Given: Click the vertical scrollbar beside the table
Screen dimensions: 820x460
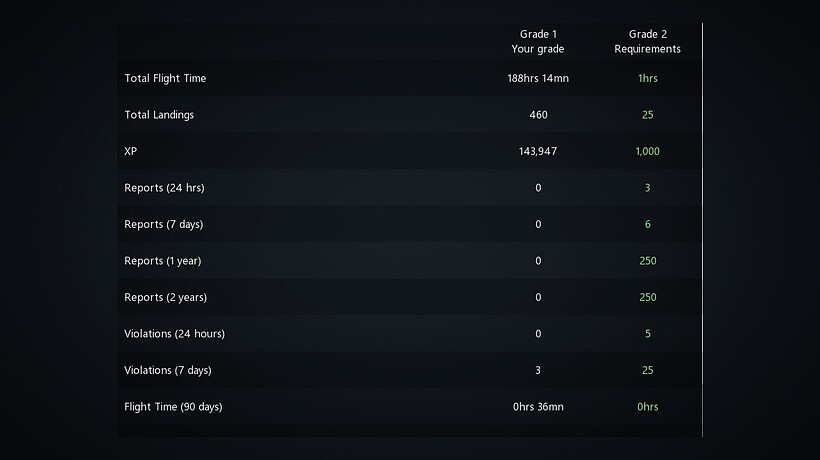Looking at the screenshot, I should pos(703,230).
